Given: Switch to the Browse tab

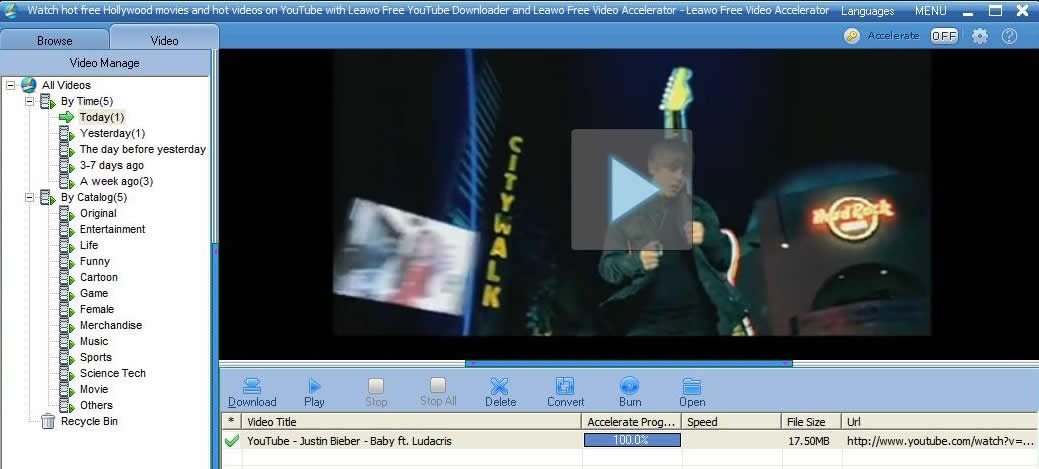Looking at the screenshot, I should tap(54, 40).
